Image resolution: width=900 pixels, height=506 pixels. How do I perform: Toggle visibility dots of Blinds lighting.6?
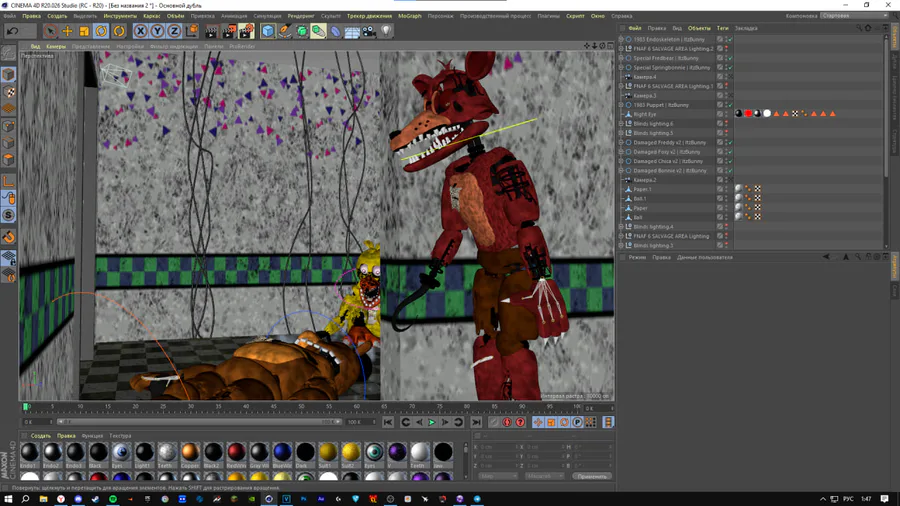click(727, 123)
